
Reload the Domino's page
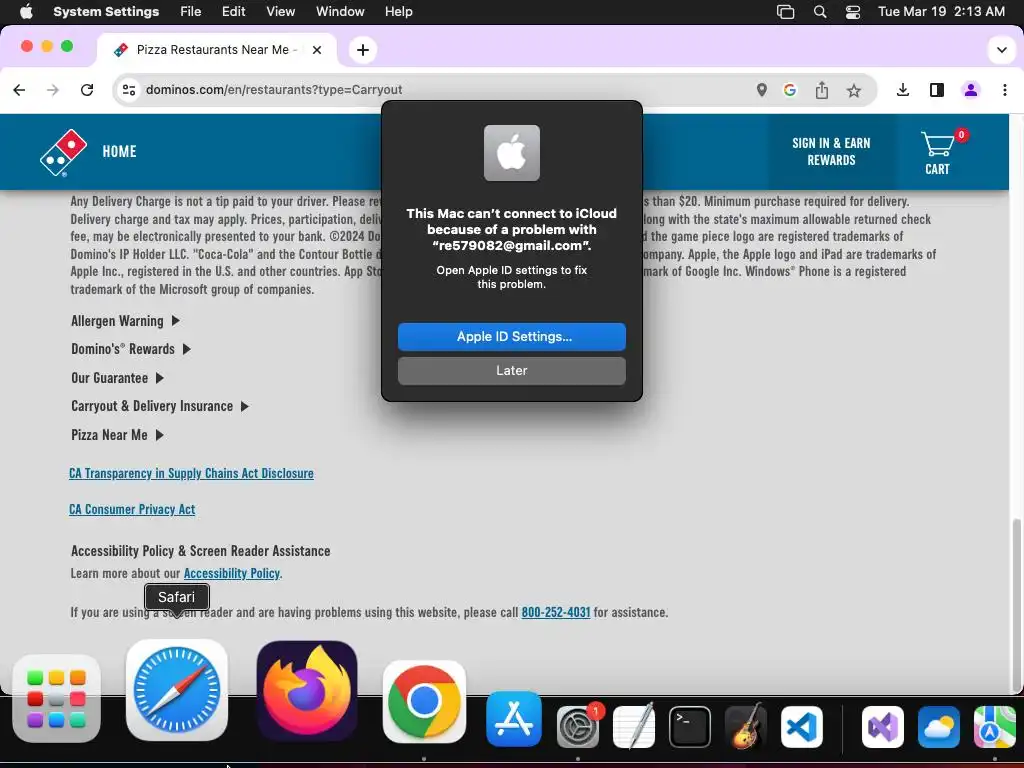(87, 90)
